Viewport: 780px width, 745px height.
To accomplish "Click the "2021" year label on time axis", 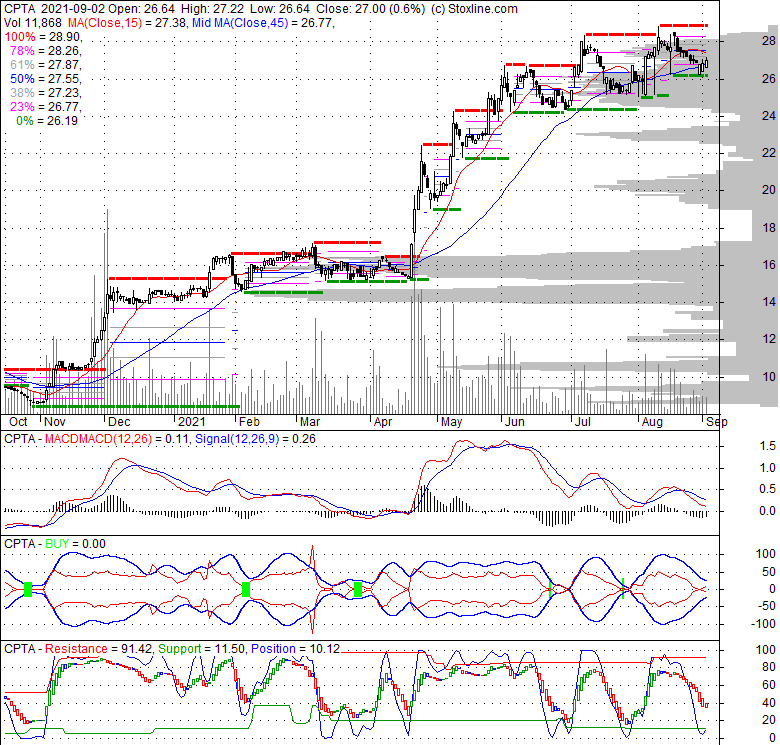I will pyautogui.click(x=192, y=422).
